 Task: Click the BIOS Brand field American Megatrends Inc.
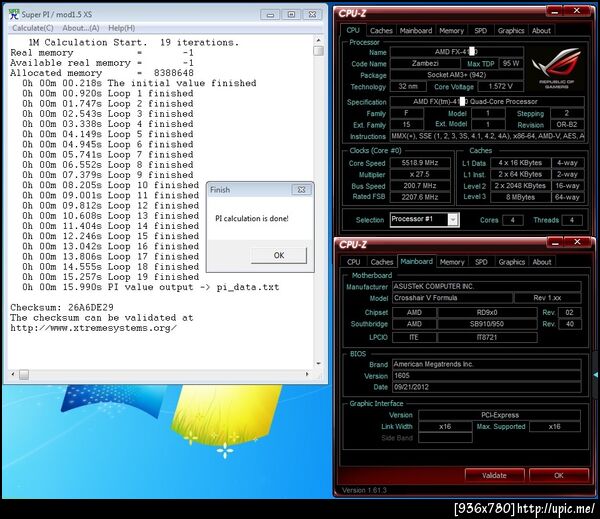[487, 364]
